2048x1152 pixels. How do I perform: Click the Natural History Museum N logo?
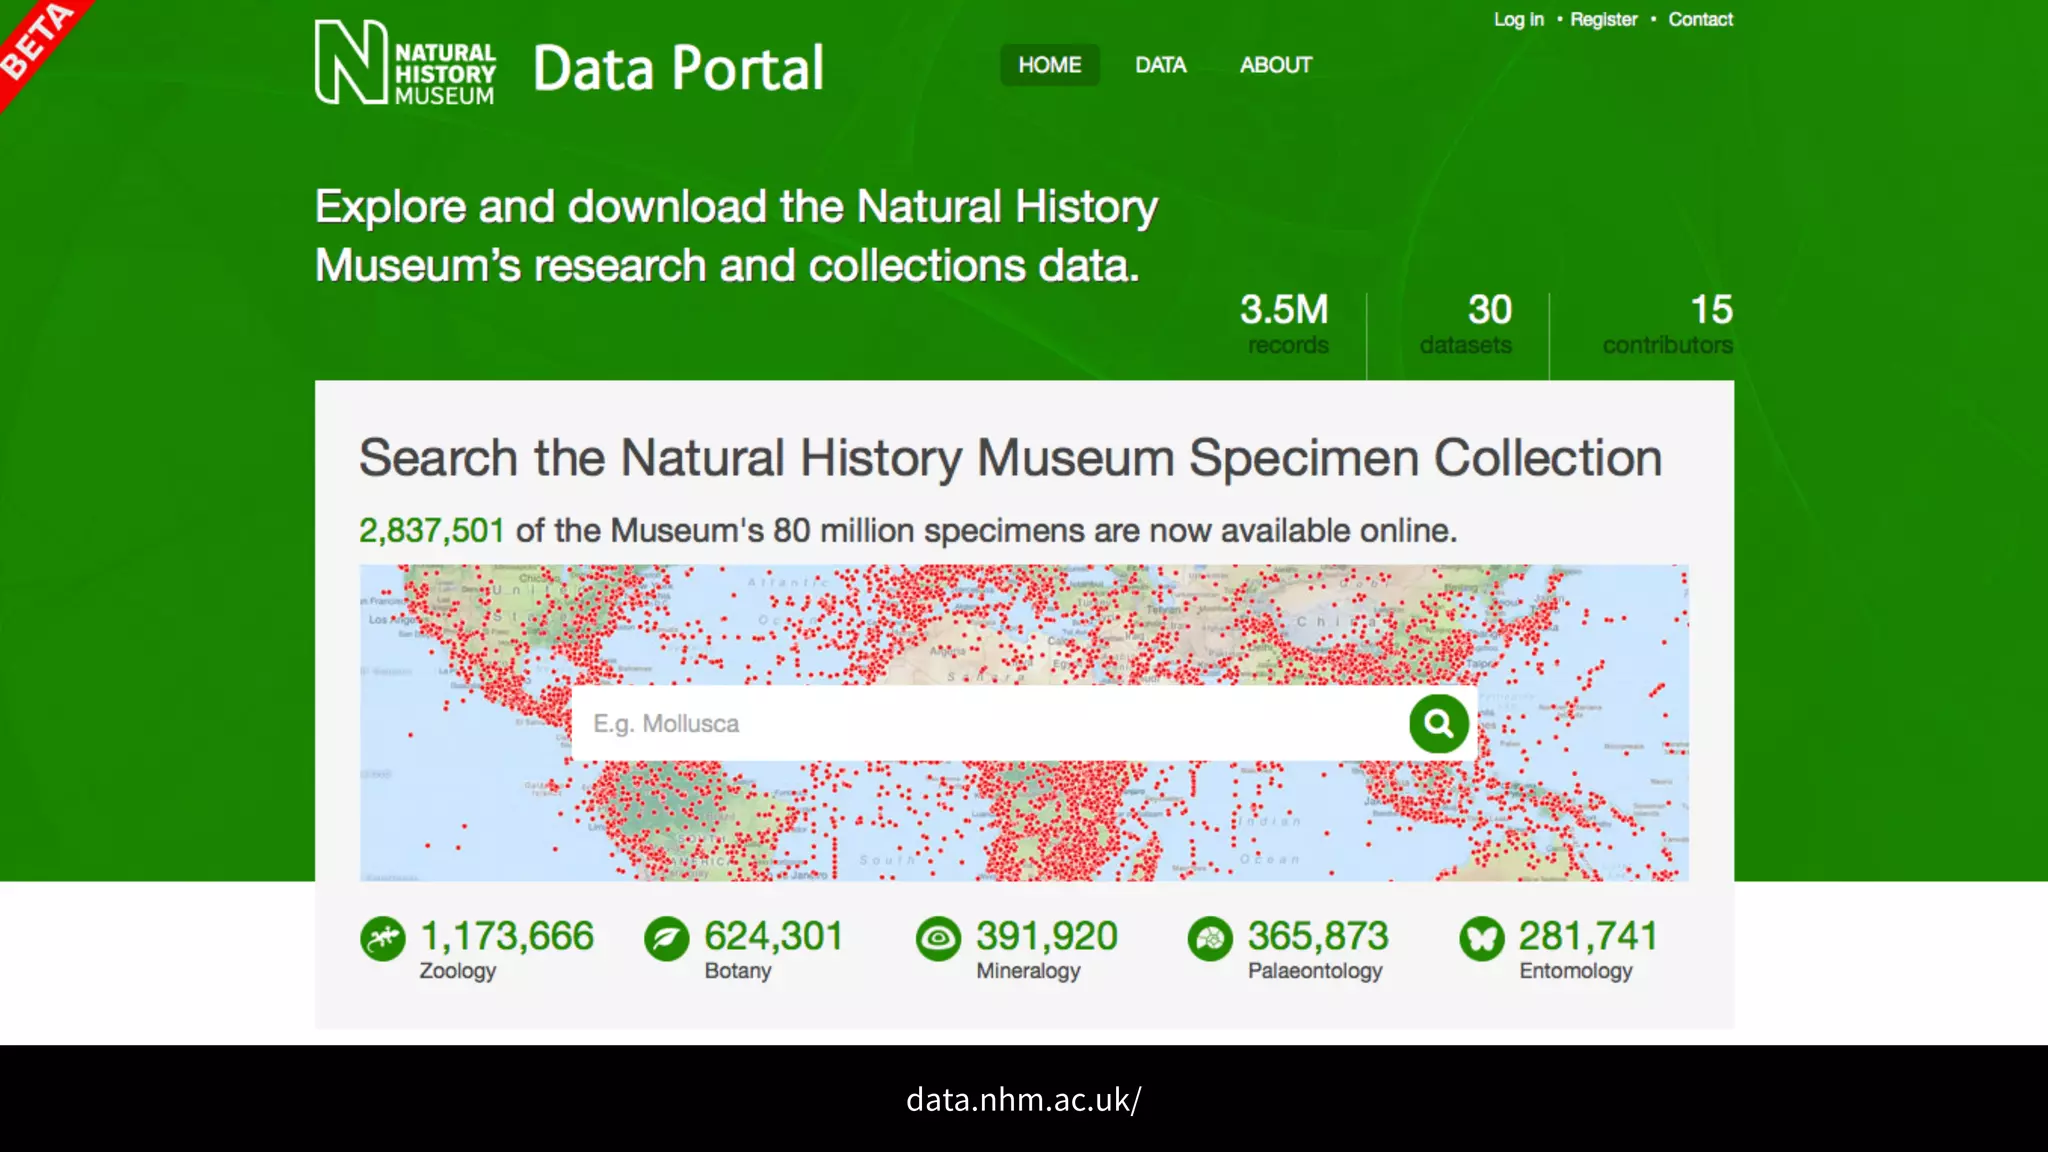coord(351,62)
